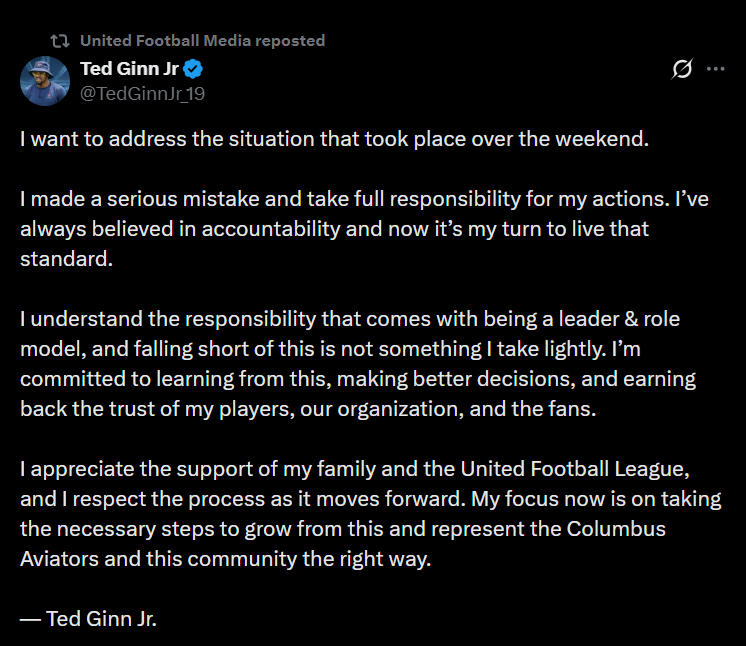Open Ted Ginn Jr's profile avatar

45,80
